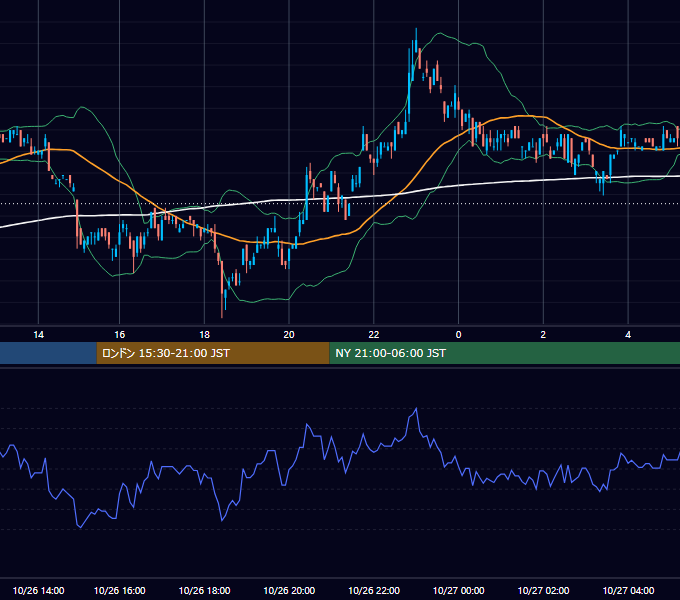Click the 10/27 04:00 date label

click(628, 590)
